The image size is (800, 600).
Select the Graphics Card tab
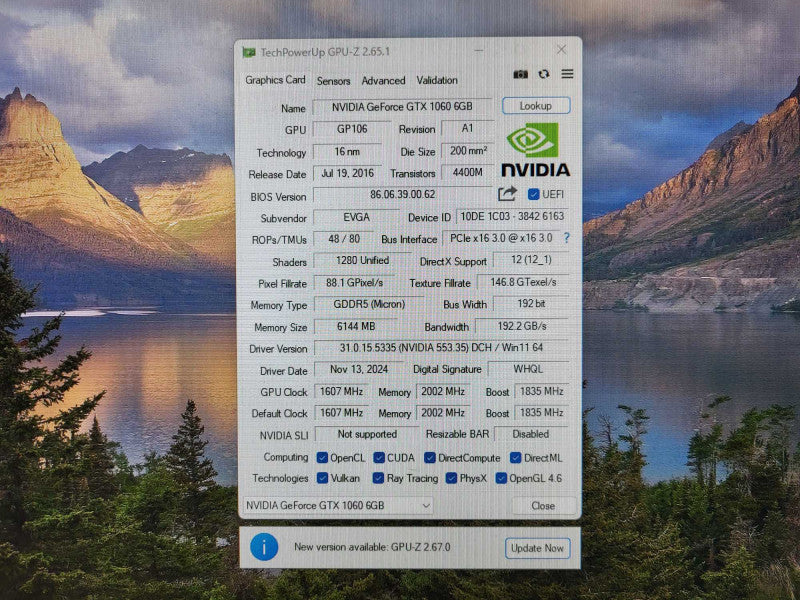275,80
